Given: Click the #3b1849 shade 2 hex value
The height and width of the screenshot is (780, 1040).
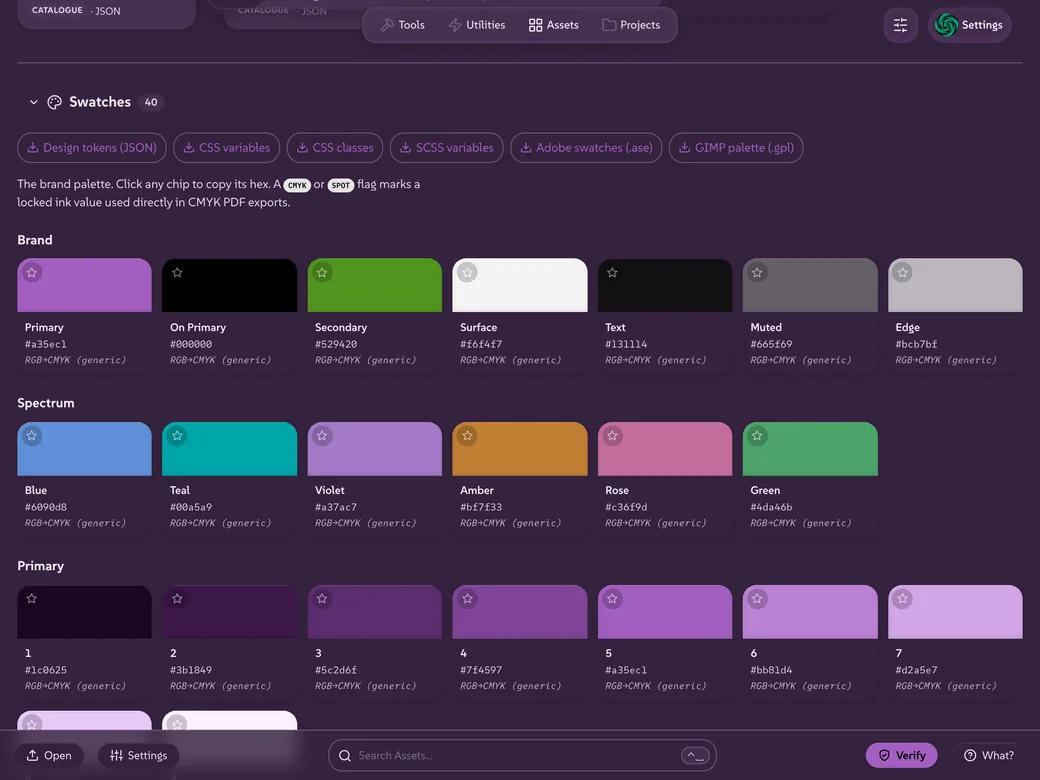Looking at the screenshot, I should (x=191, y=671).
